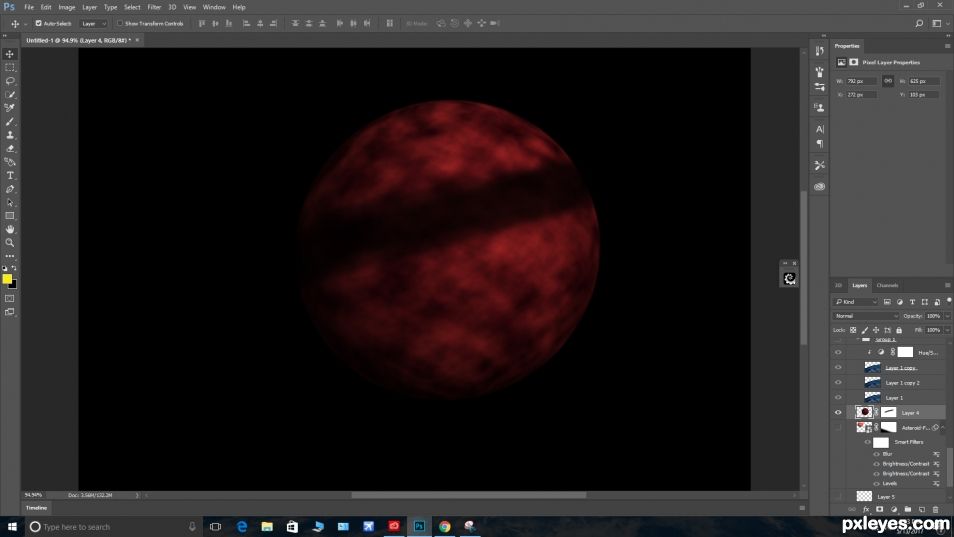Viewport: 954px width, 537px height.
Task: Click the yellow foreground color swatch
Action: pos(7,279)
